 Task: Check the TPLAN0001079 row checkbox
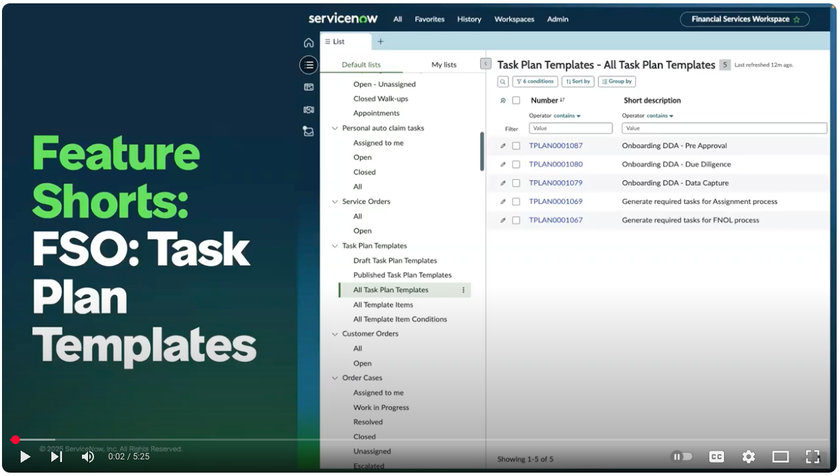point(516,183)
